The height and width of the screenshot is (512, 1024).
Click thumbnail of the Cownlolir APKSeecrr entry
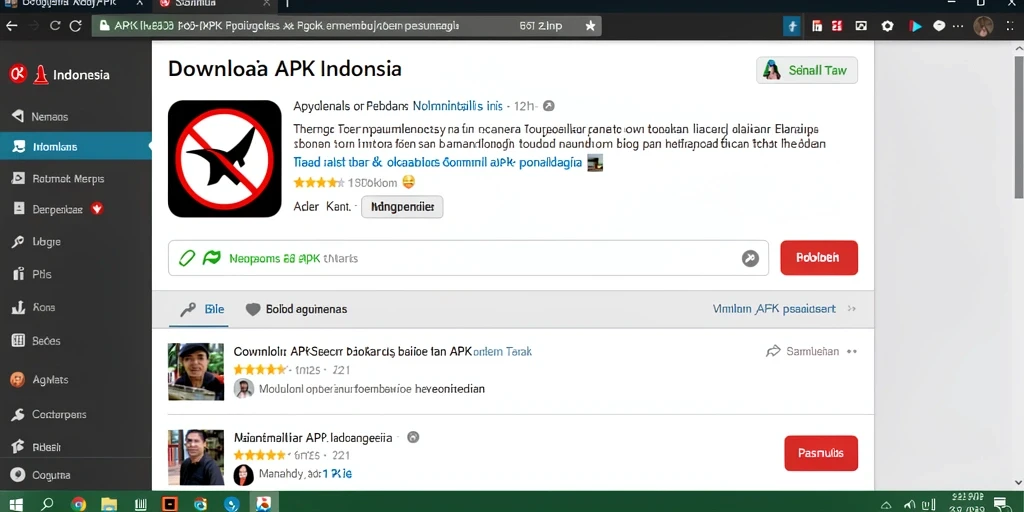click(196, 372)
